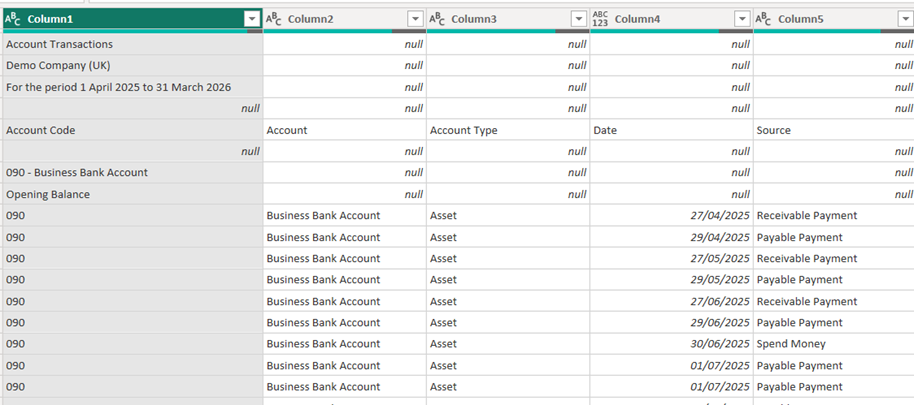Click Column5's text type icon
The height and width of the screenshot is (405, 914).
764,19
